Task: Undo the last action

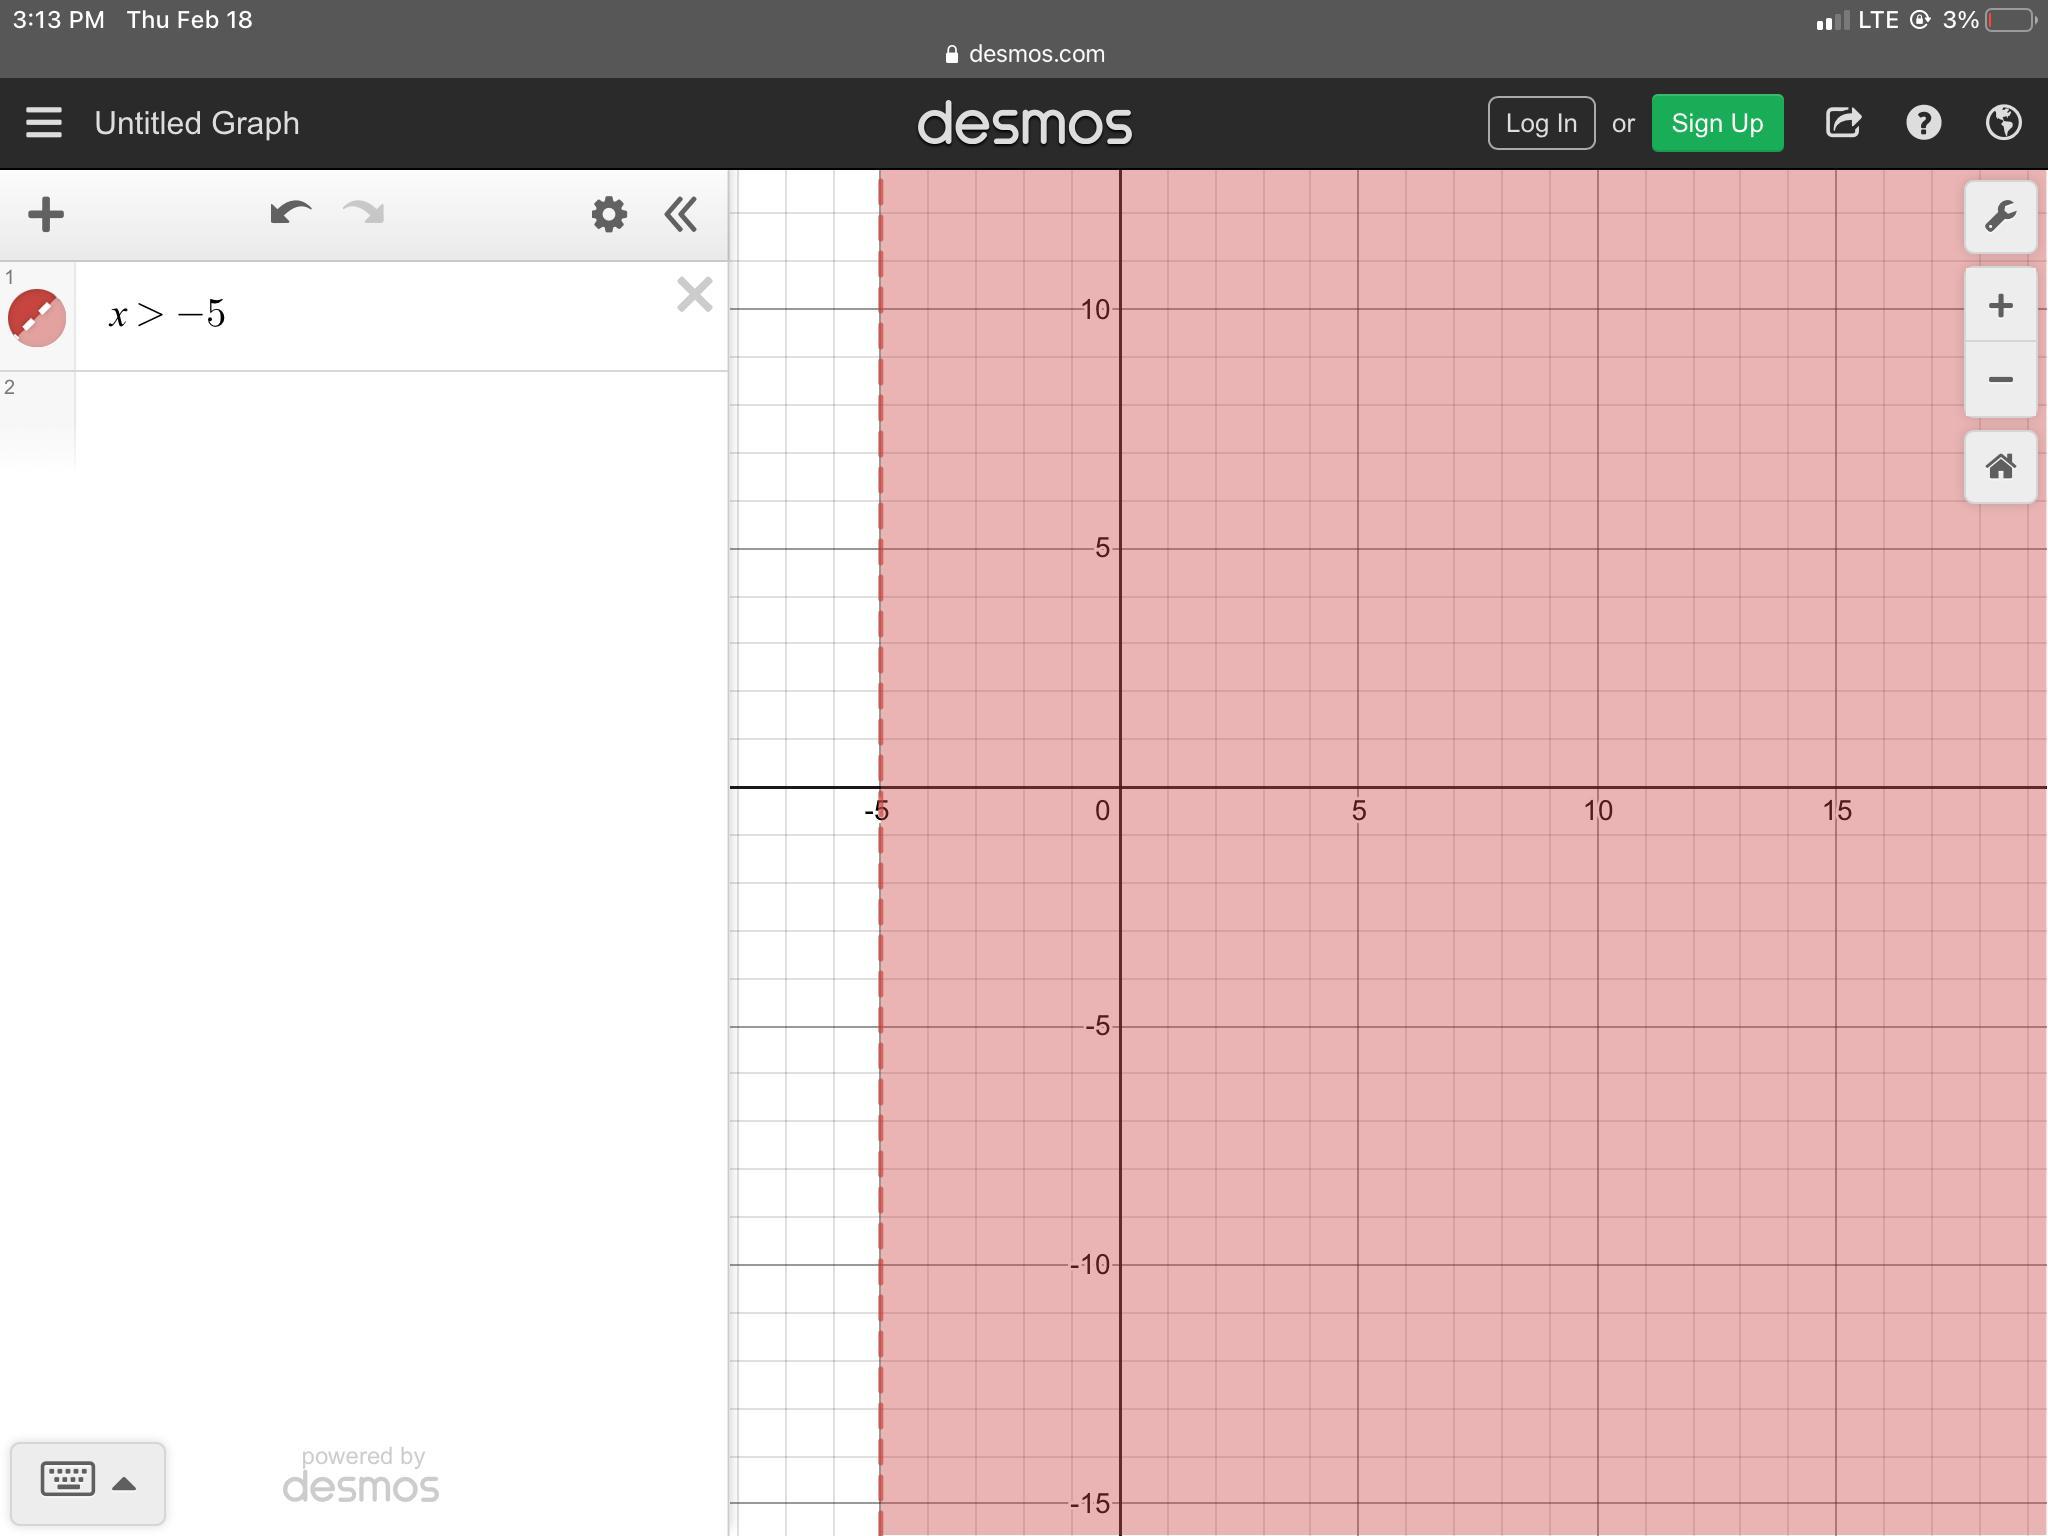Action: (x=290, y=213)
